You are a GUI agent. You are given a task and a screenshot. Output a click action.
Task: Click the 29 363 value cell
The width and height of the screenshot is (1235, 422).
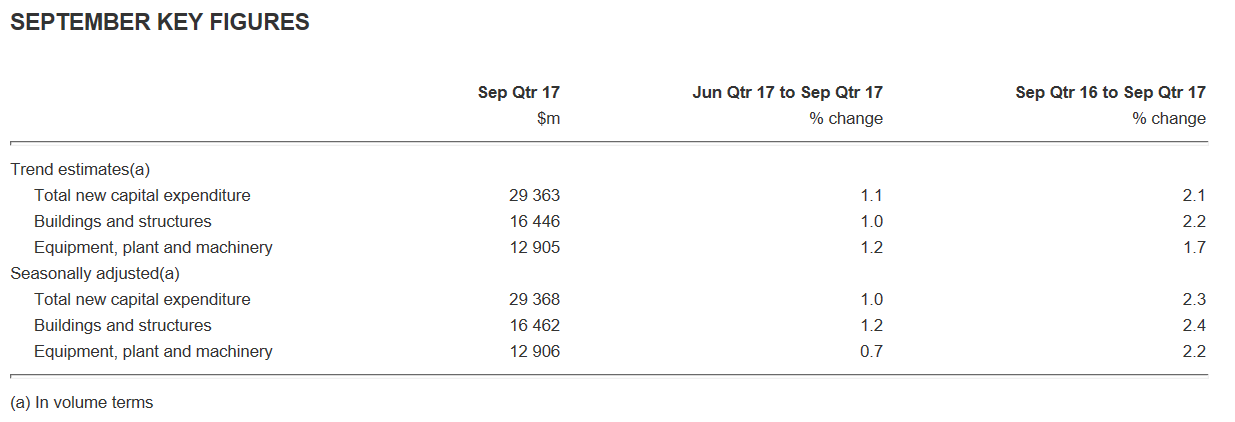pos(534,196)
